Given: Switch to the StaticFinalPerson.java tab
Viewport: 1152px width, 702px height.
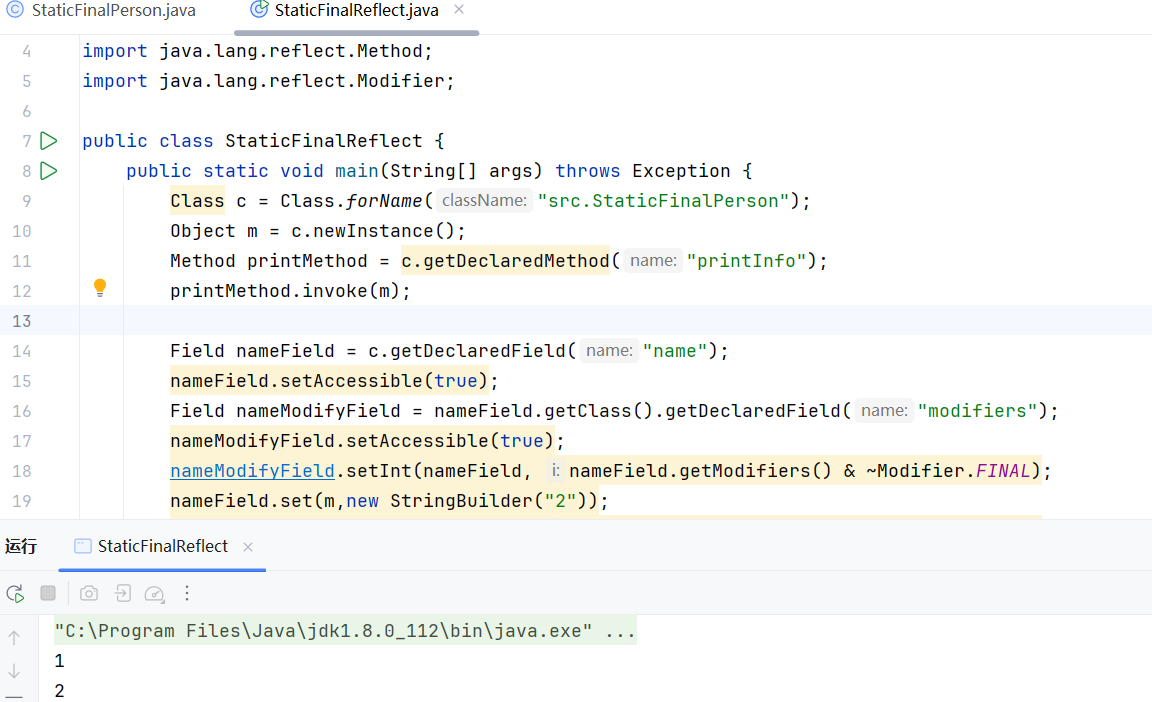Looking at the screenshot, I should tap(102, 11).
